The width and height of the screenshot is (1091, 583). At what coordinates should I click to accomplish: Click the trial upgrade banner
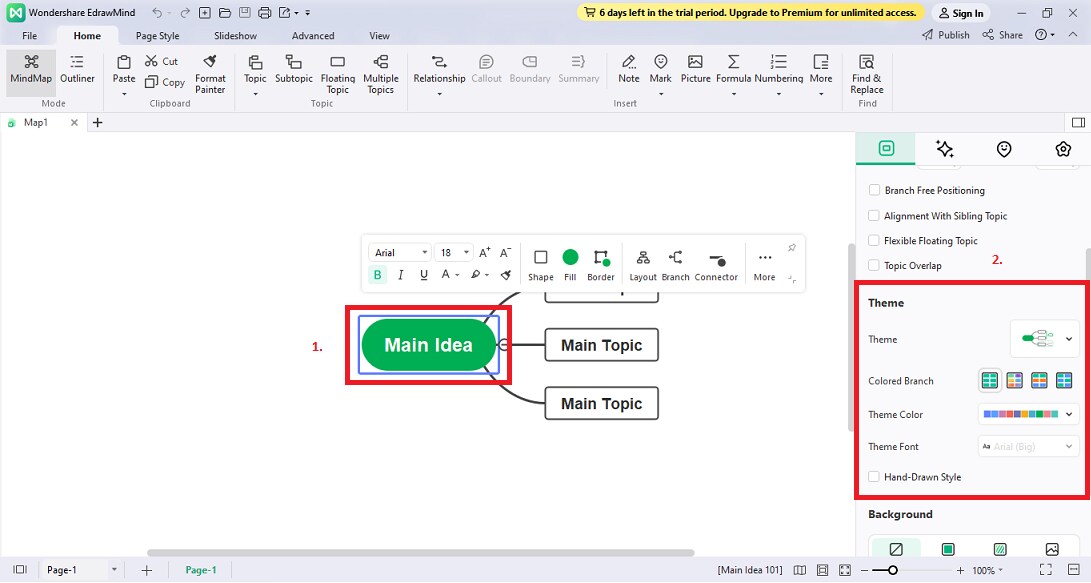(750, 13)
